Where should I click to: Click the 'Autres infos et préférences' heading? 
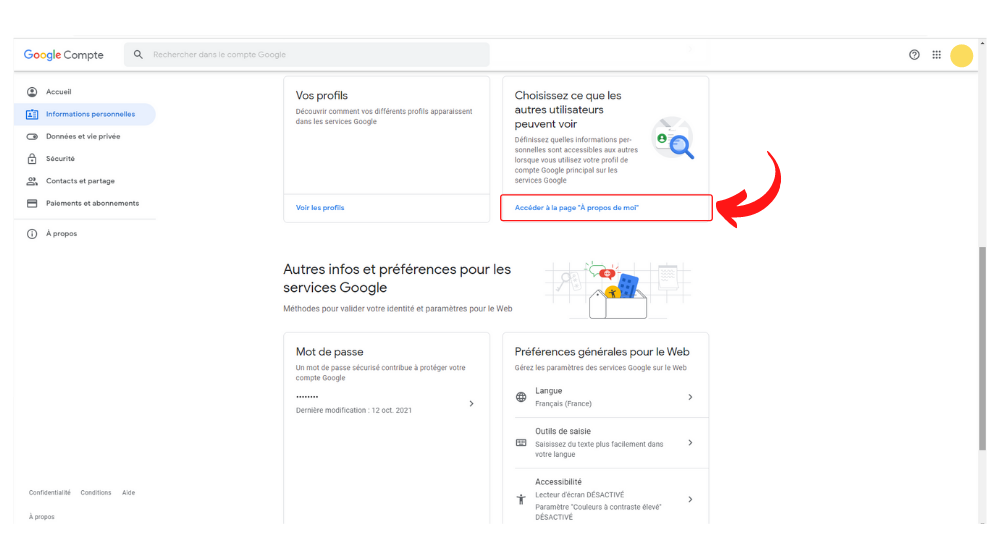397,279
